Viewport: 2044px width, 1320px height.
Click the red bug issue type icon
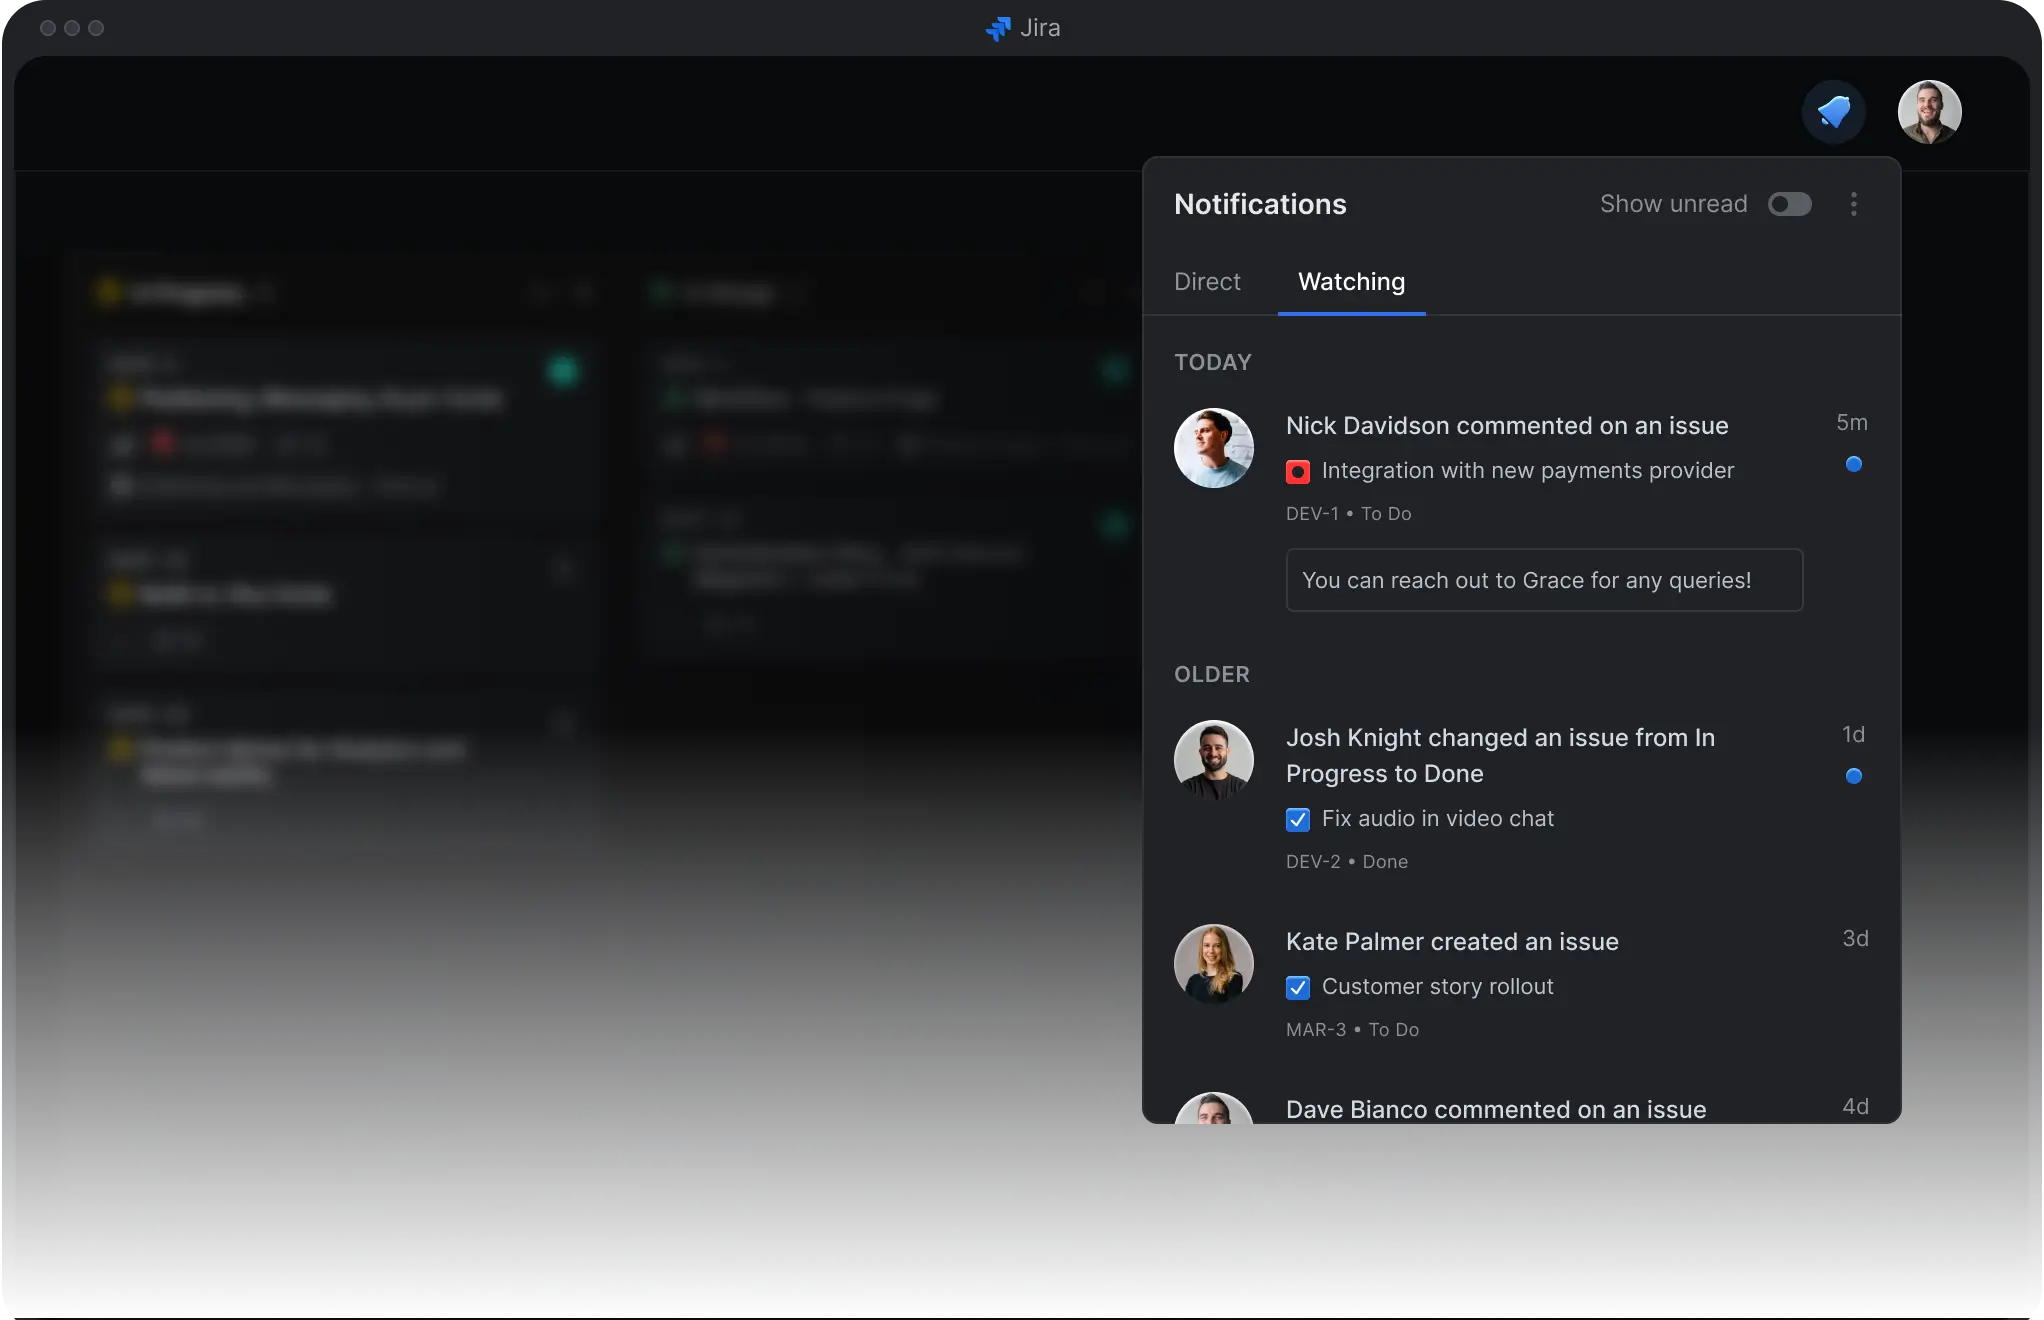(1297, 471)
